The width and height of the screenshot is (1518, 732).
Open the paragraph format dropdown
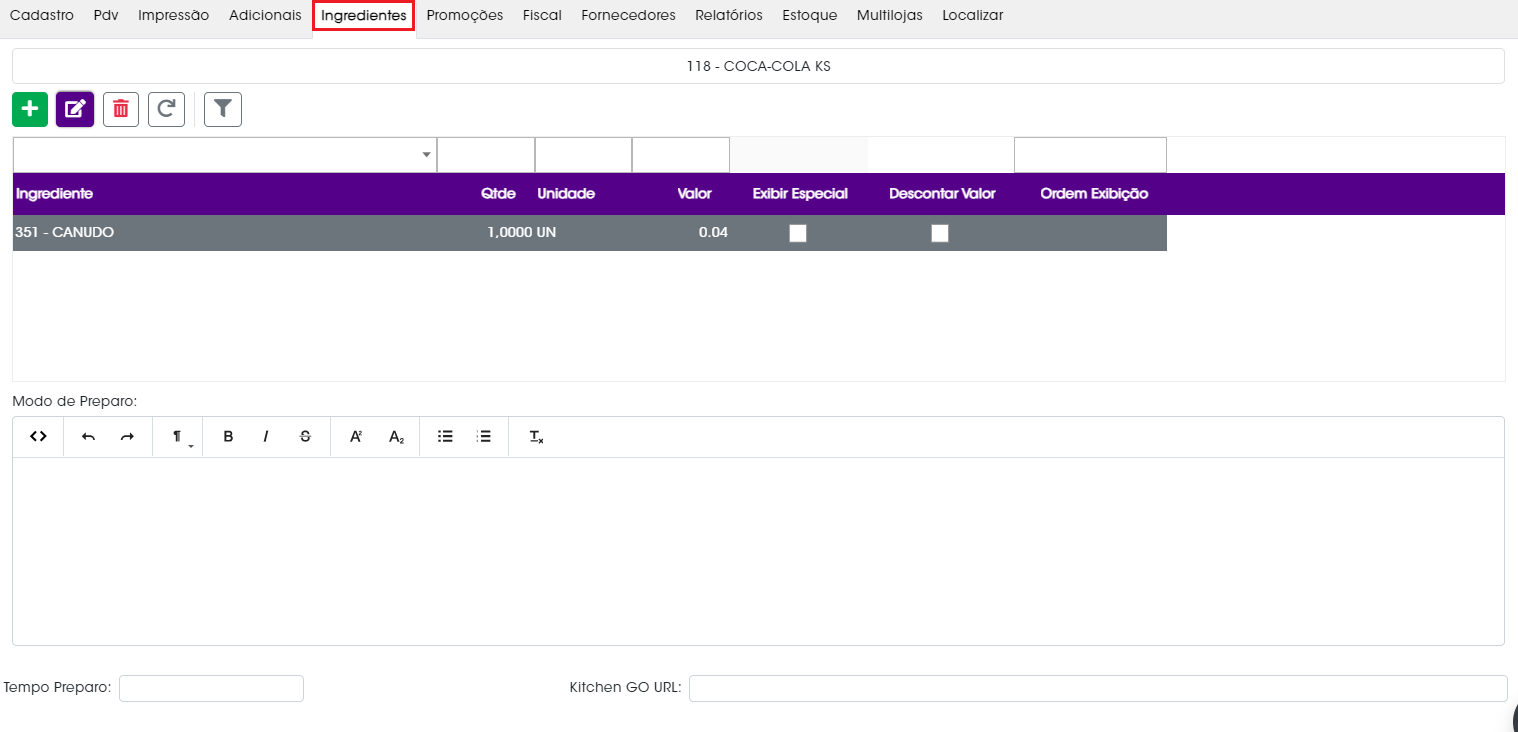click(178, 437)
